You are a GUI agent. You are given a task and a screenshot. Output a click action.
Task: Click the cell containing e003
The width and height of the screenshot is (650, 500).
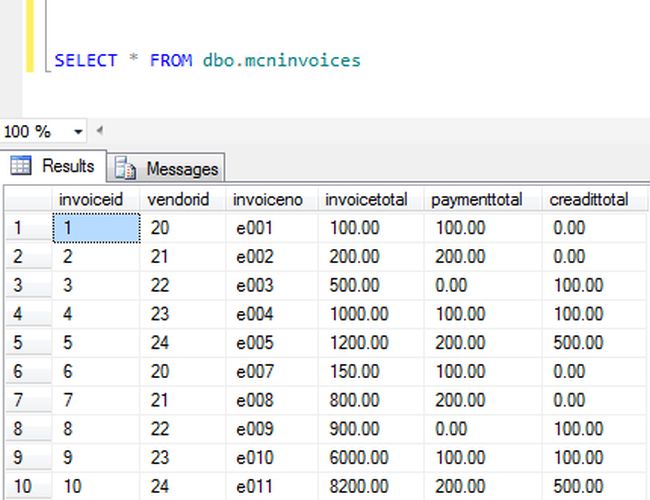(x=254, y=285)
